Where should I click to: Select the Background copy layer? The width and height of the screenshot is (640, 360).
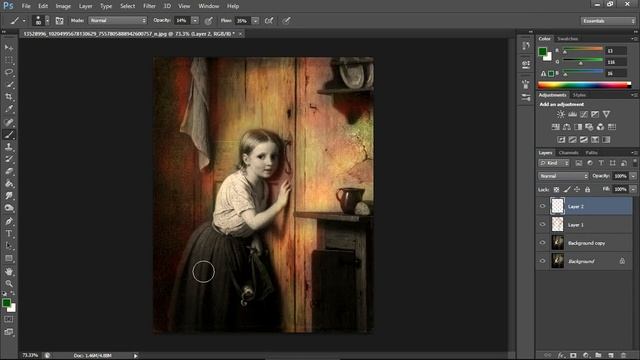tap(584, 243)
